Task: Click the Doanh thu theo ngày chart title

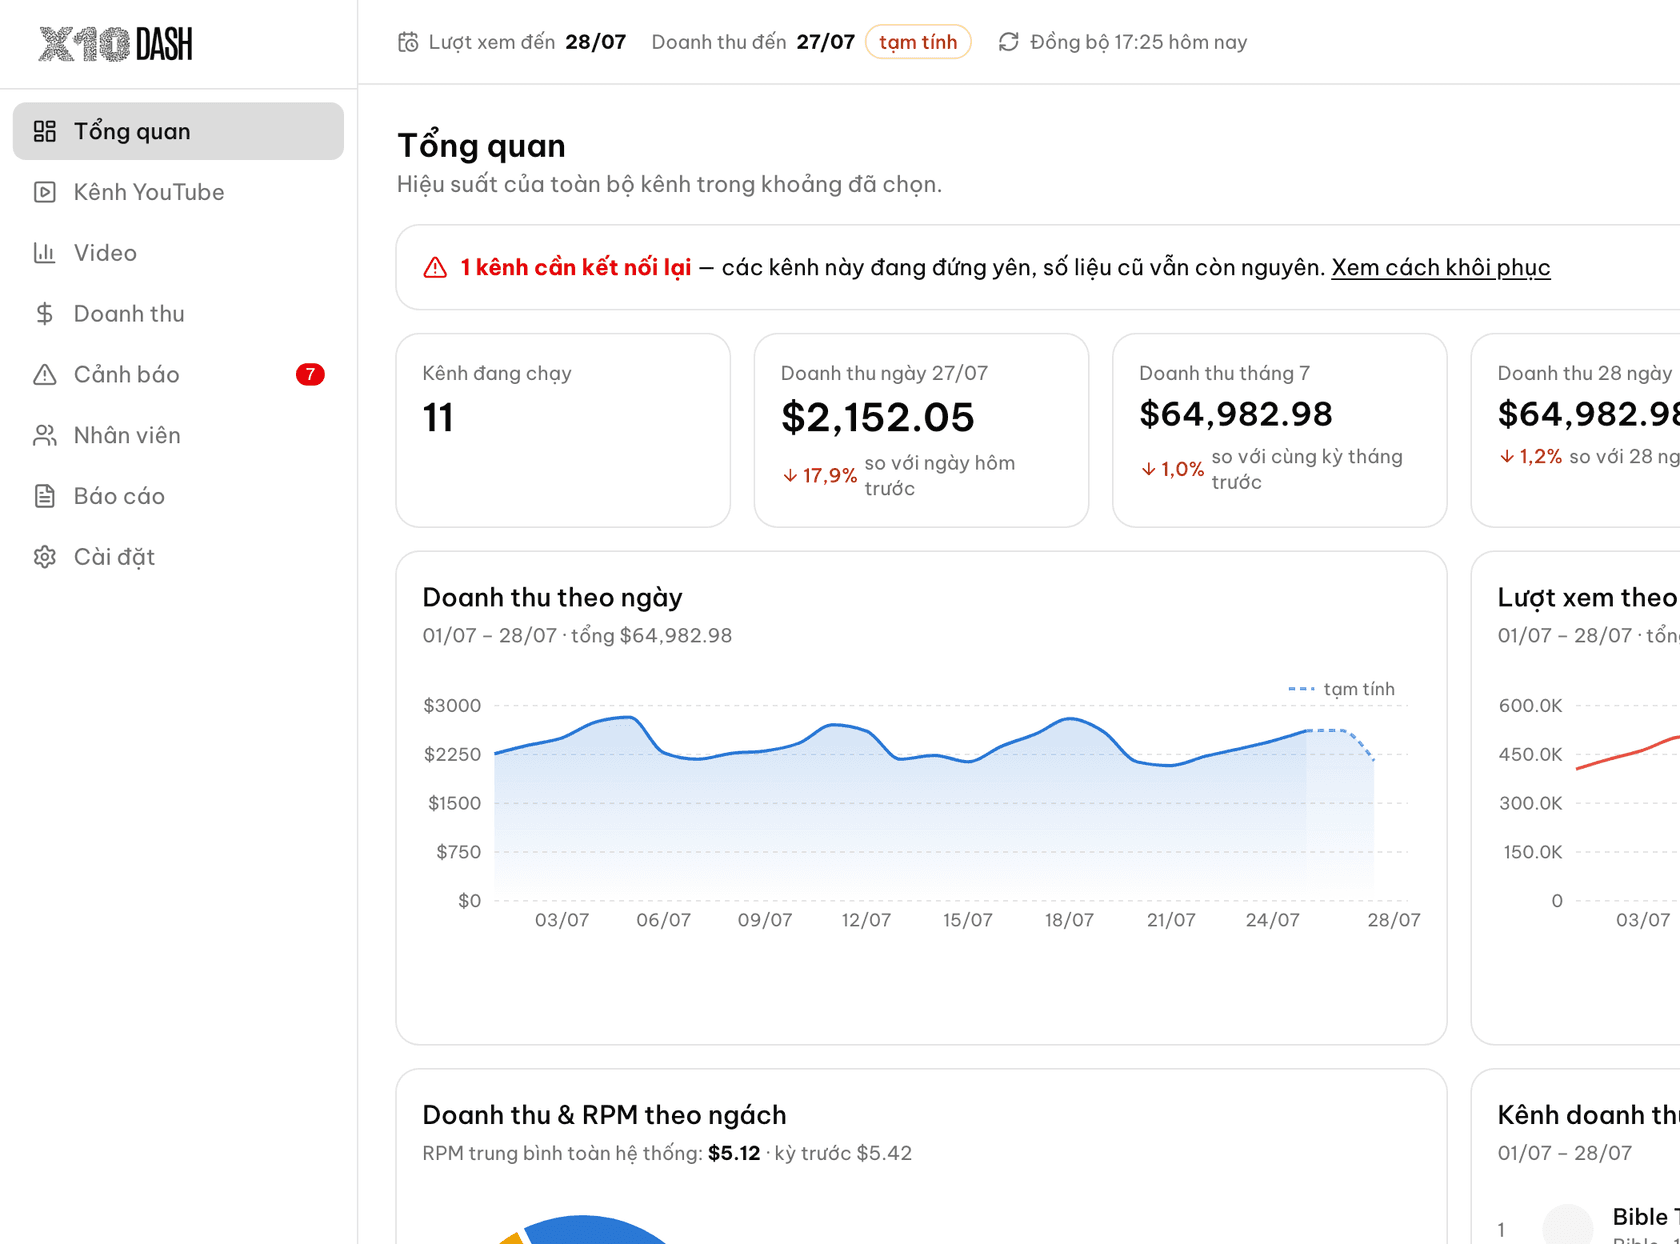Action: pos(552,598)
